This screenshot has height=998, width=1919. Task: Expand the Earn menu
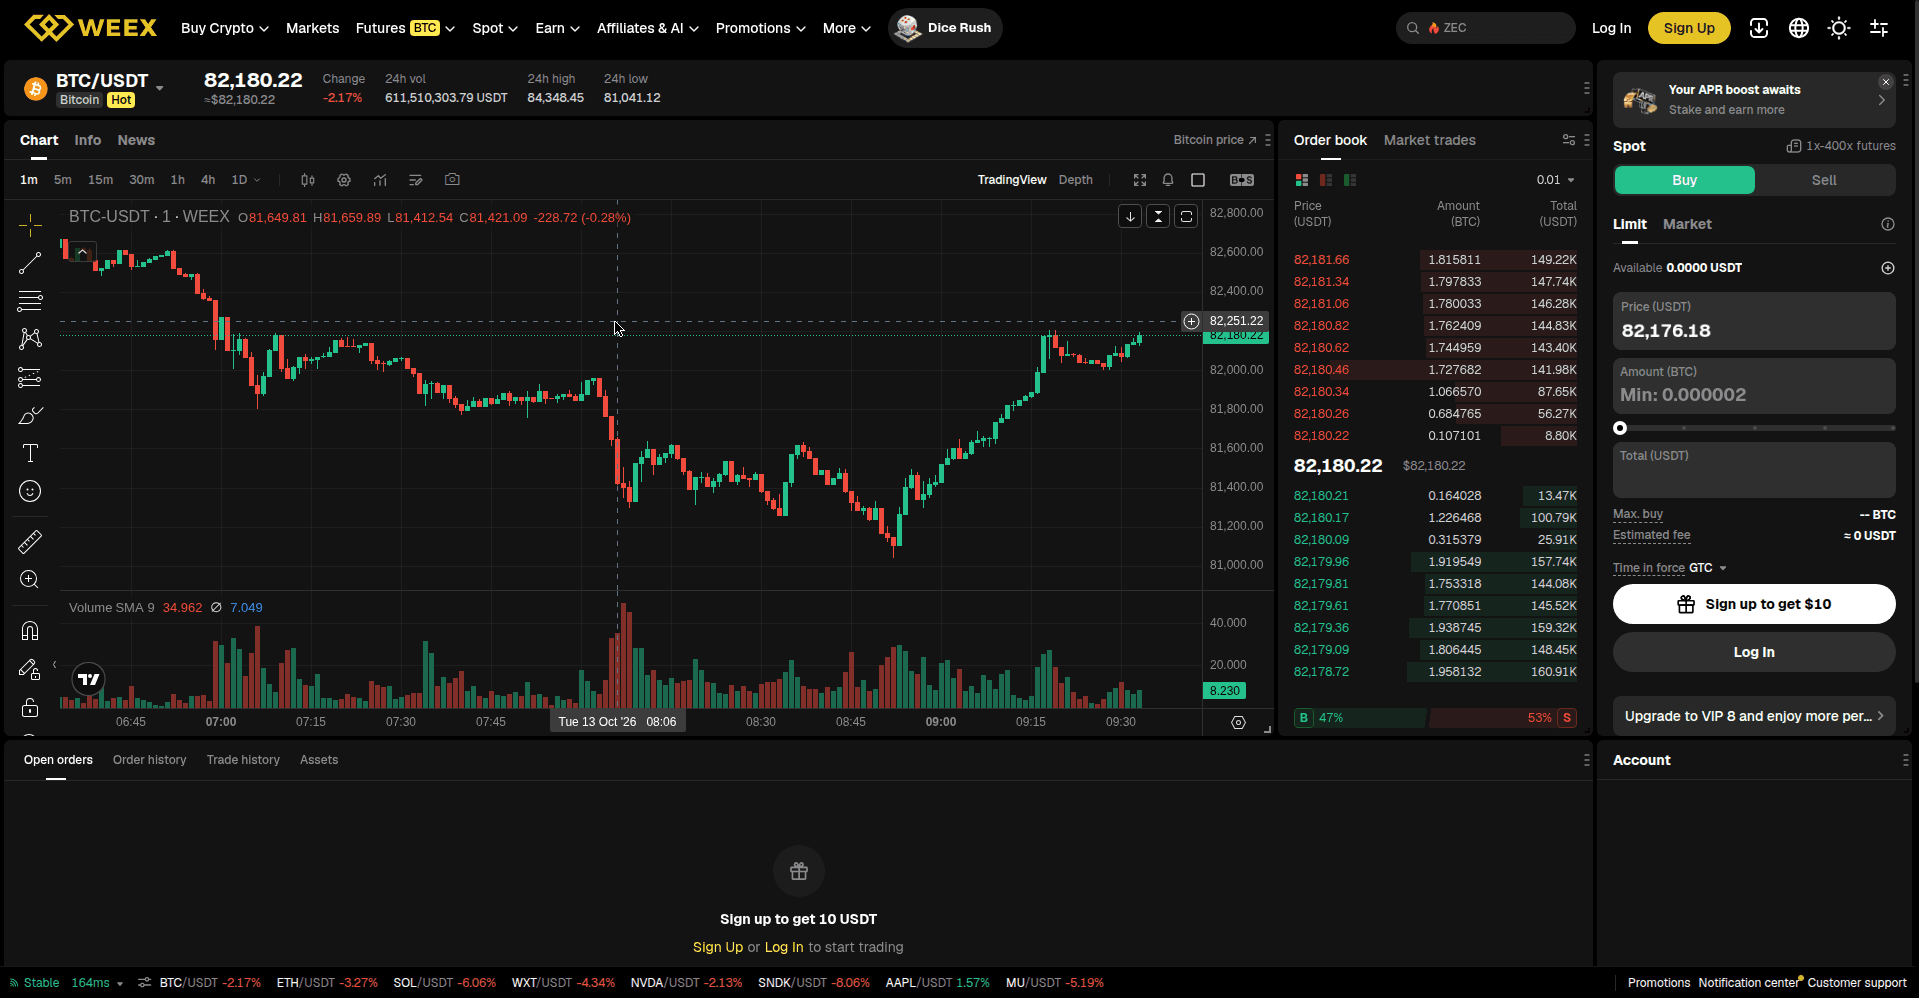click(557, 28)
